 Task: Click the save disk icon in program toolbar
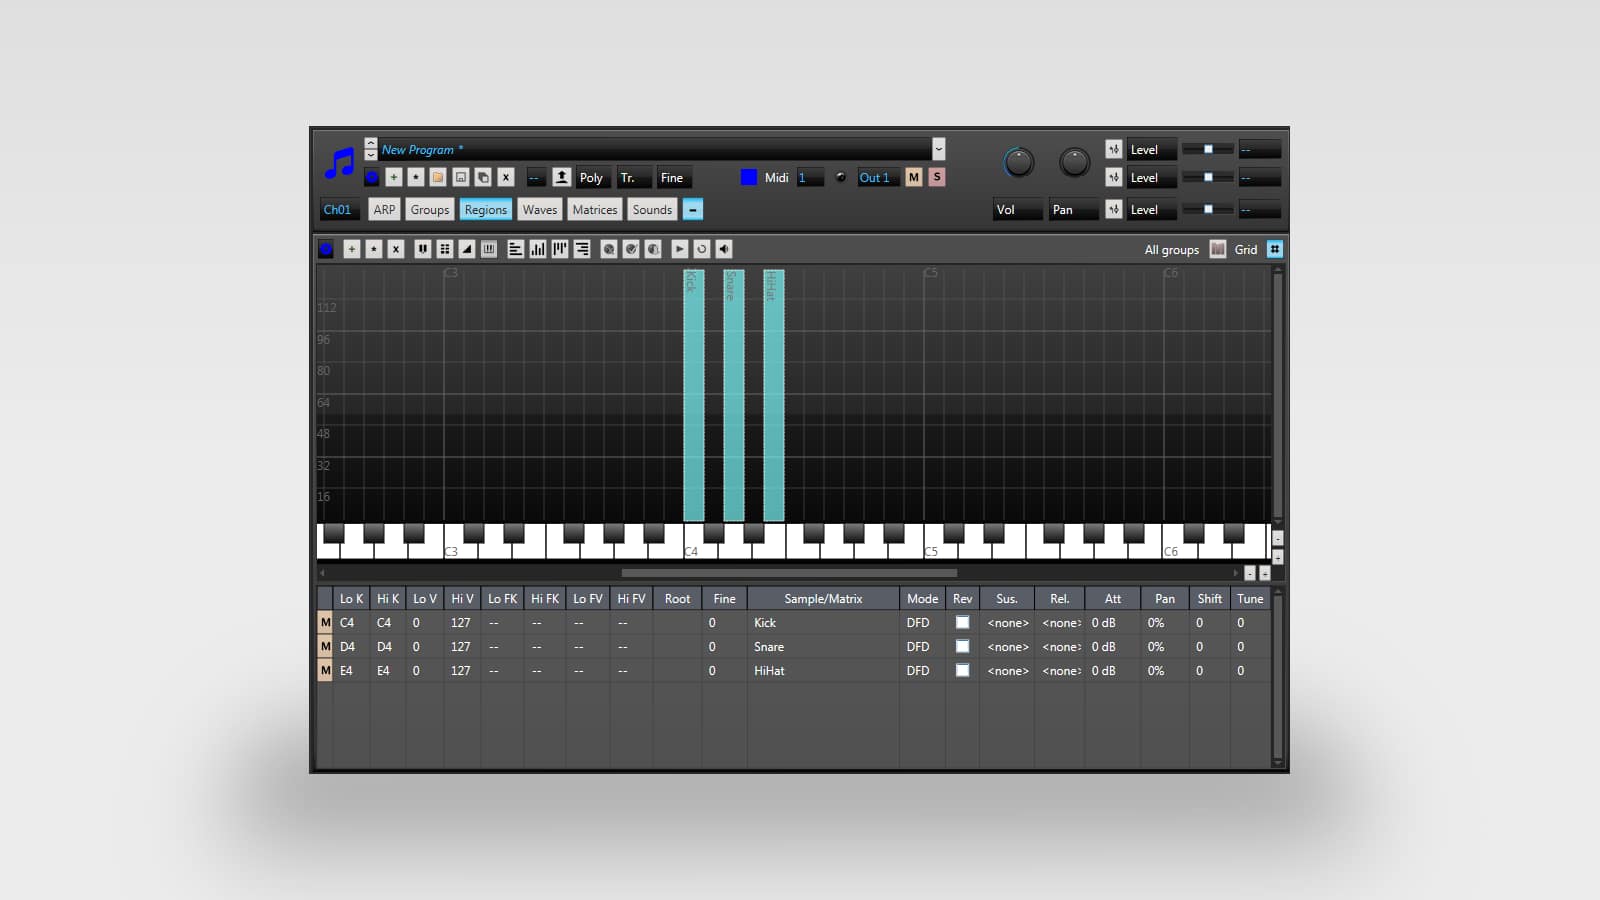coord(461,177)
